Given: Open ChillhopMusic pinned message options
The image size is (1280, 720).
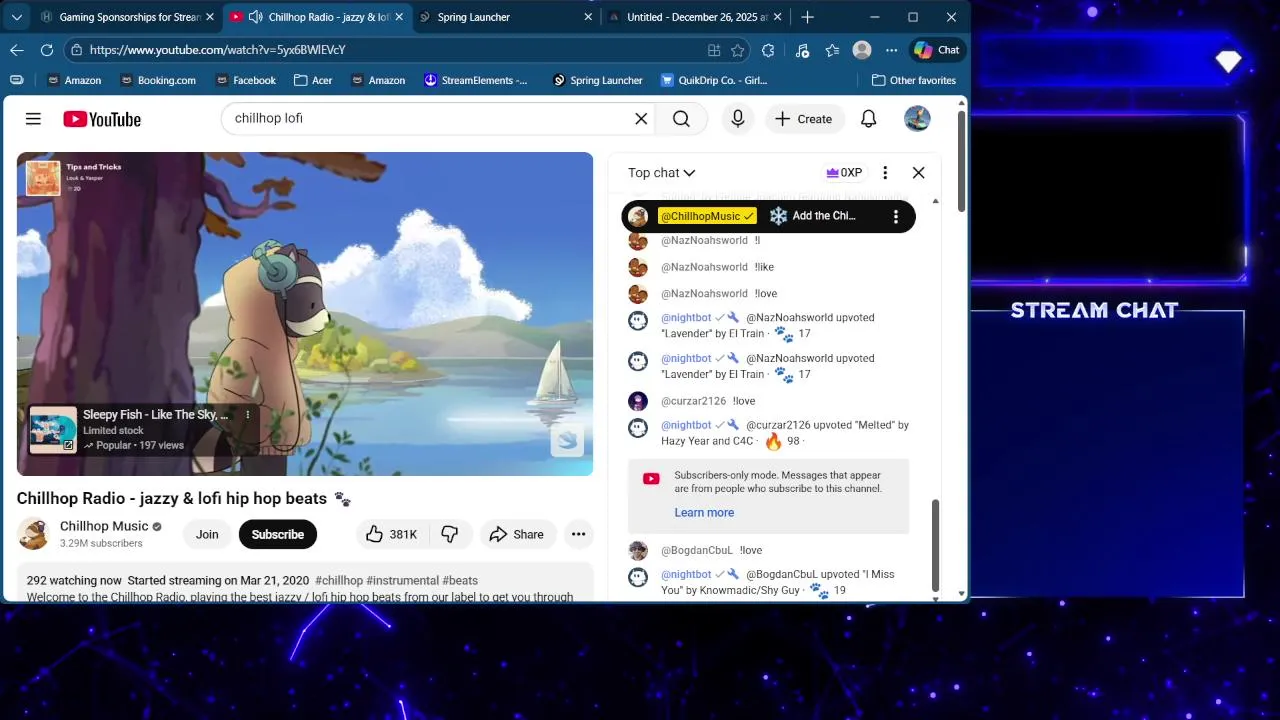Looking at the screenshot, I should (x=896, y=216).
